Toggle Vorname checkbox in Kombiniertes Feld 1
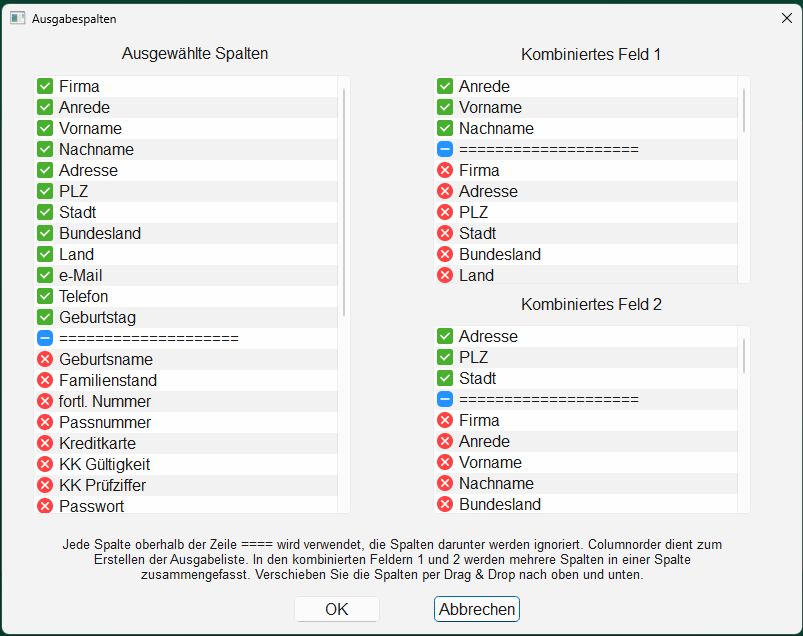This screenshot has width=803, height=636. [x=445, y=107]
